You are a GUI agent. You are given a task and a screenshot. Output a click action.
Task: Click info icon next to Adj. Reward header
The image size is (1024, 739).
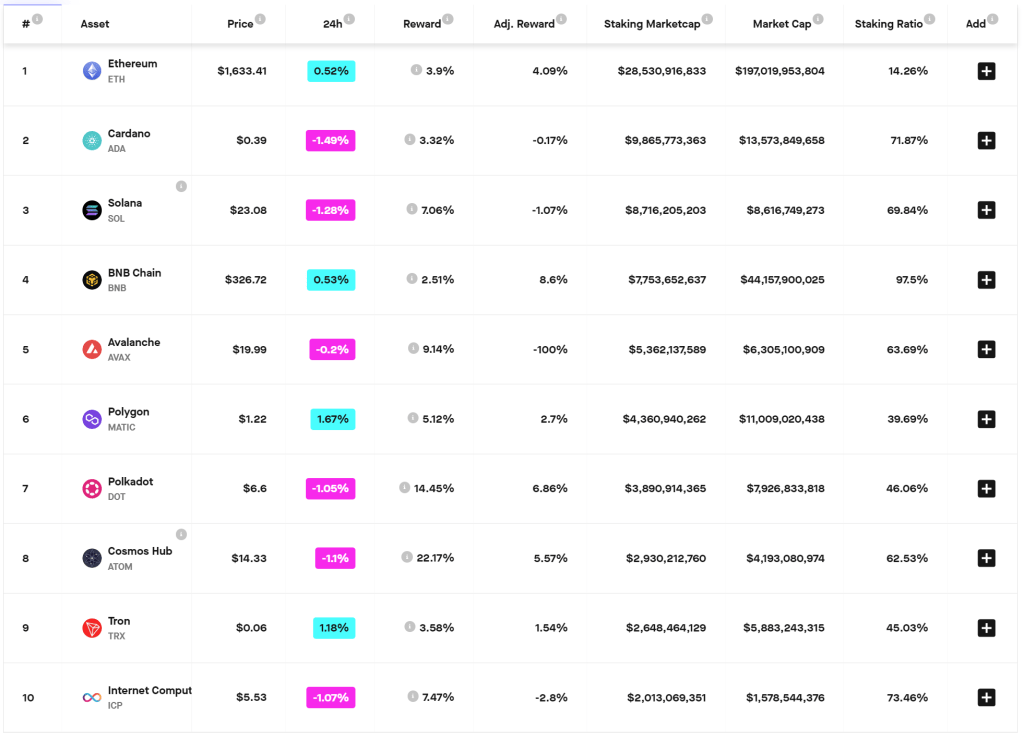point(562,20)
